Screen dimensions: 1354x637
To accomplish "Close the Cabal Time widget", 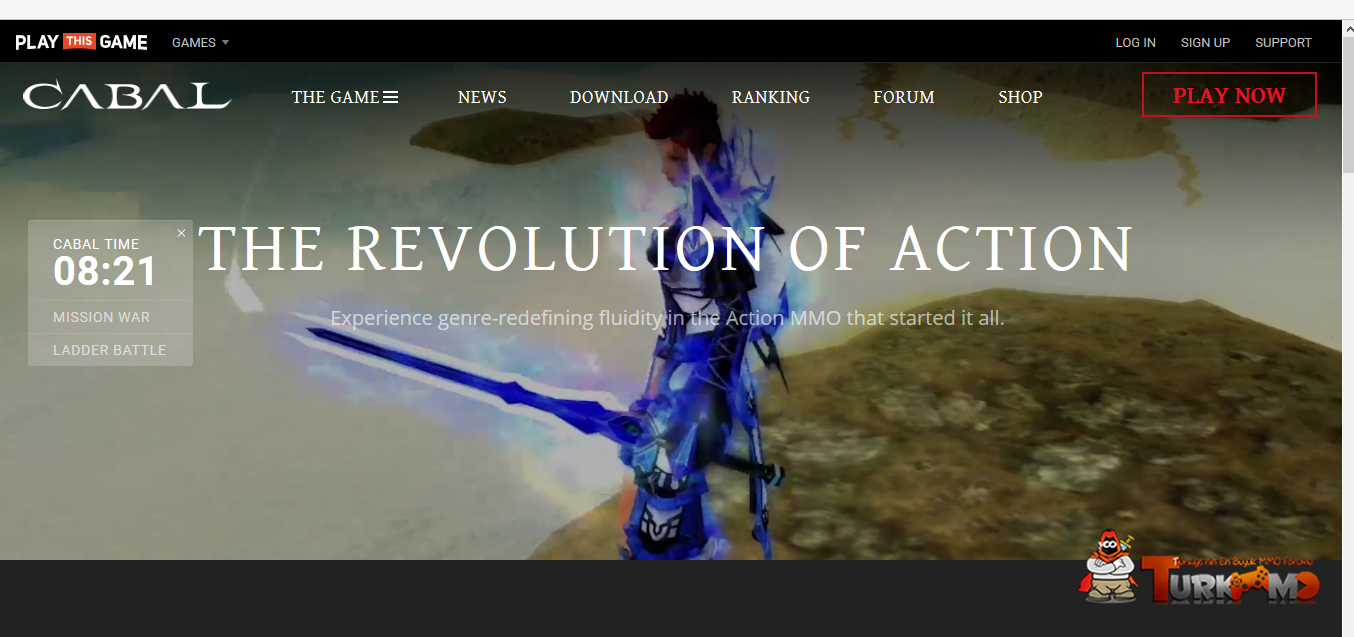I will tap(181, 233).
